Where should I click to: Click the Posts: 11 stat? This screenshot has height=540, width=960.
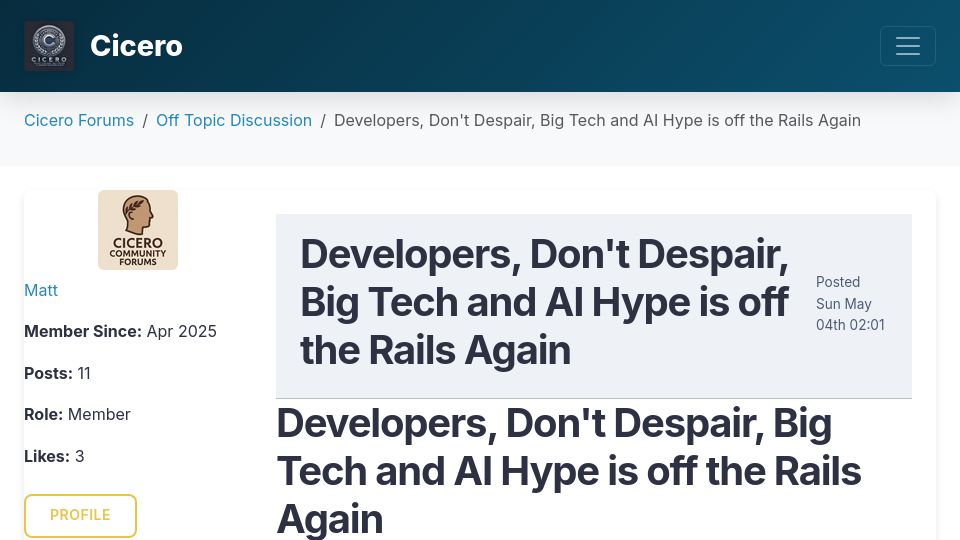click(x=58, y=373)
